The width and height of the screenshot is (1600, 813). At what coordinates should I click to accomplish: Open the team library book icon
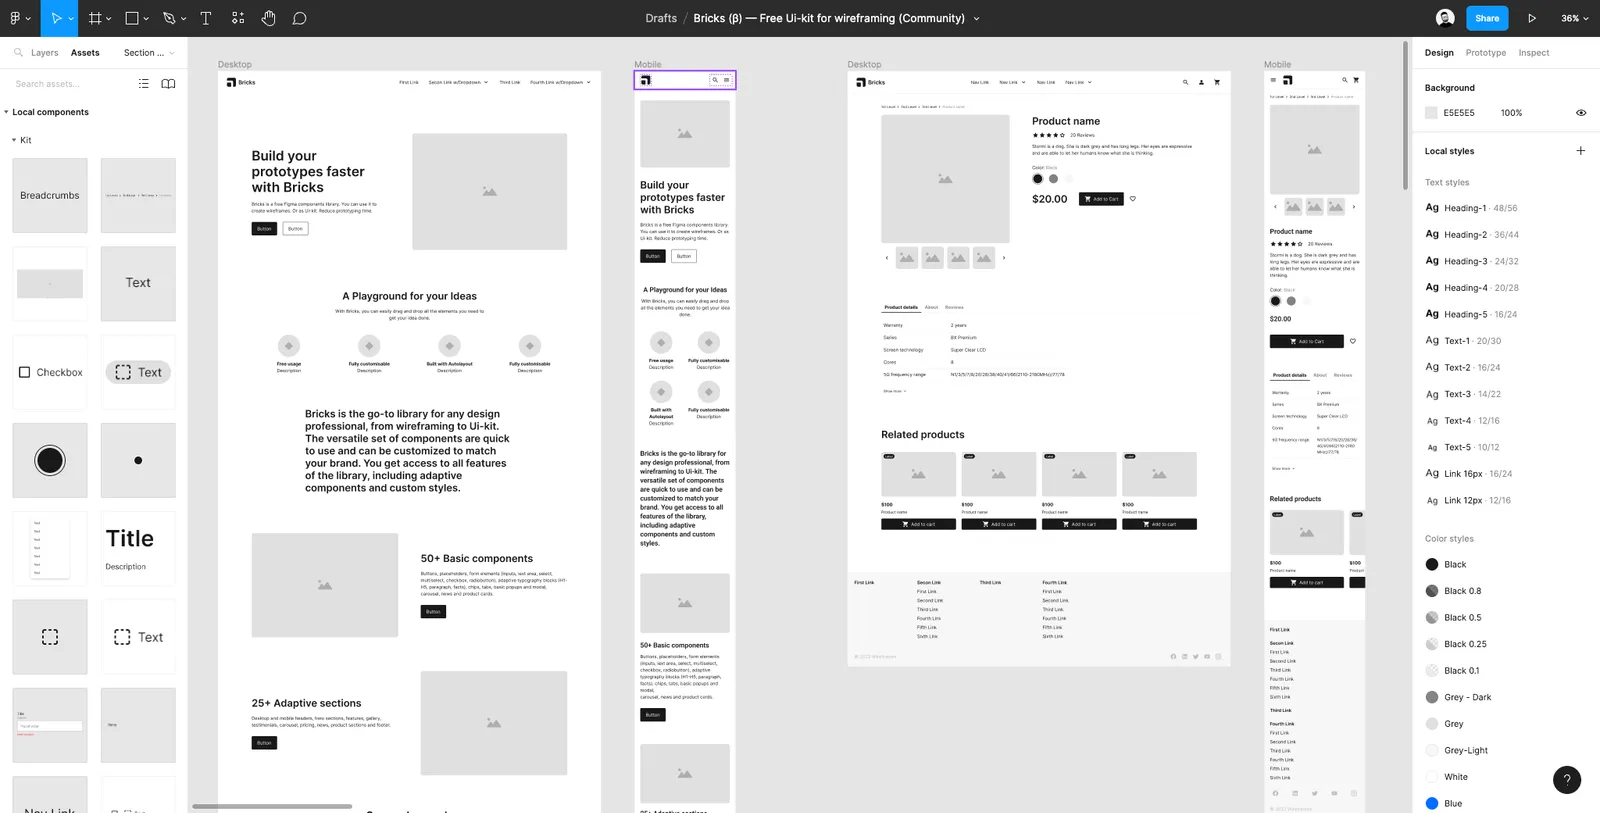(168, 84)
